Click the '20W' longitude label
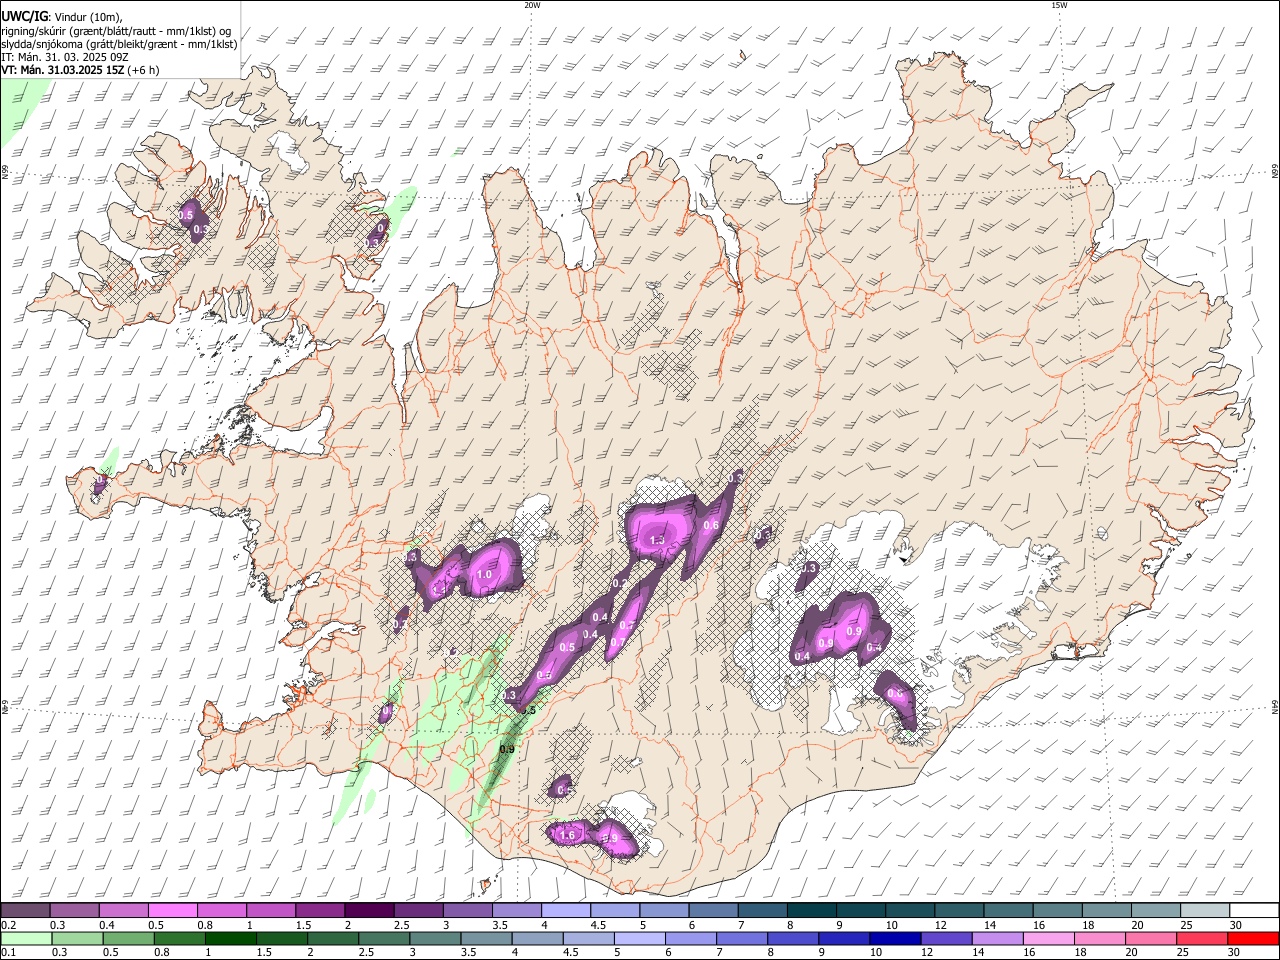The height and width of the screenshot is (960, 1280). [x=532, y=5]
